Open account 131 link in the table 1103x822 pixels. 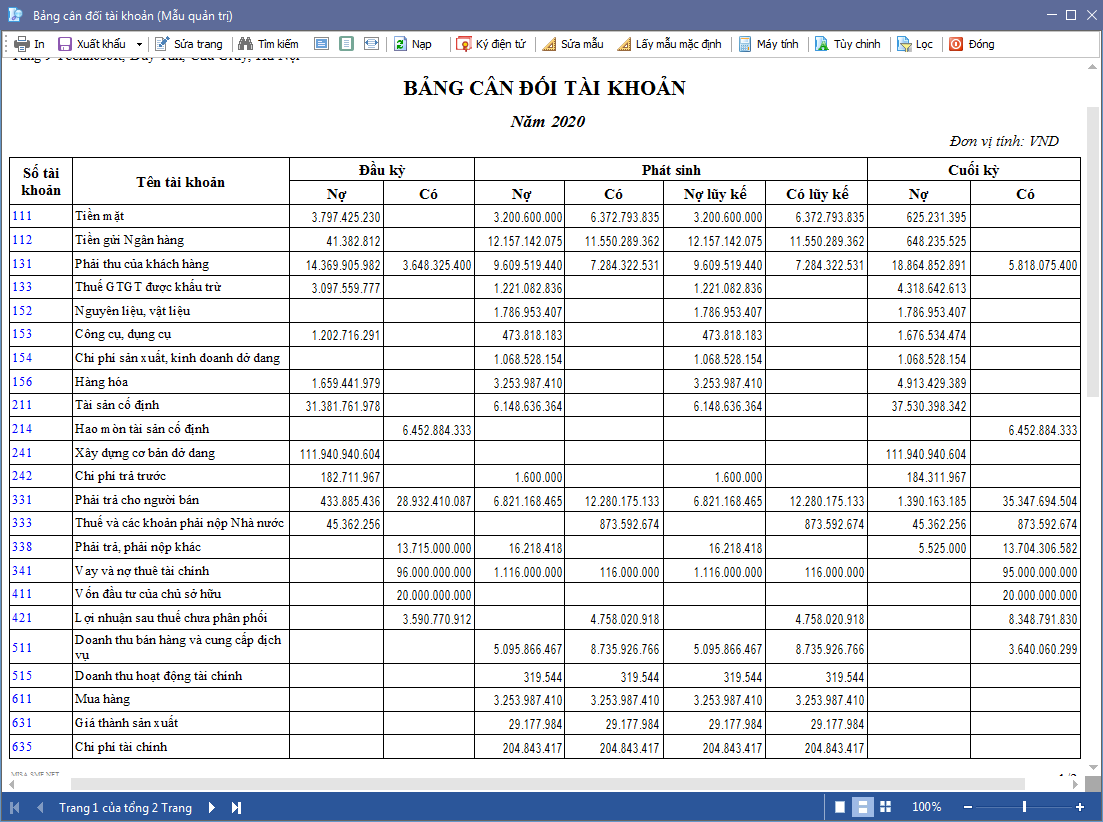tap(22, 264)
